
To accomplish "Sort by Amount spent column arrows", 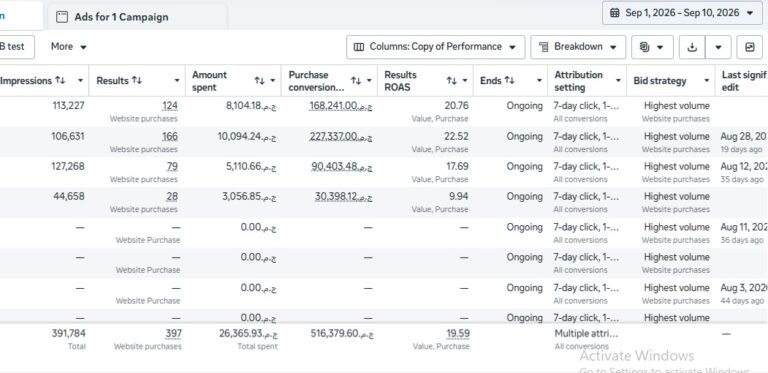I will point(259,81).
